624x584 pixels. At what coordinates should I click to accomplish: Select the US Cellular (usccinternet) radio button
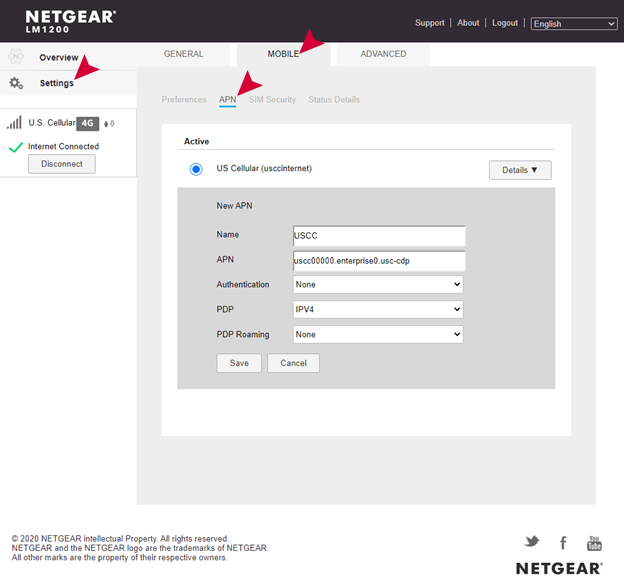(x=196, y=169)
